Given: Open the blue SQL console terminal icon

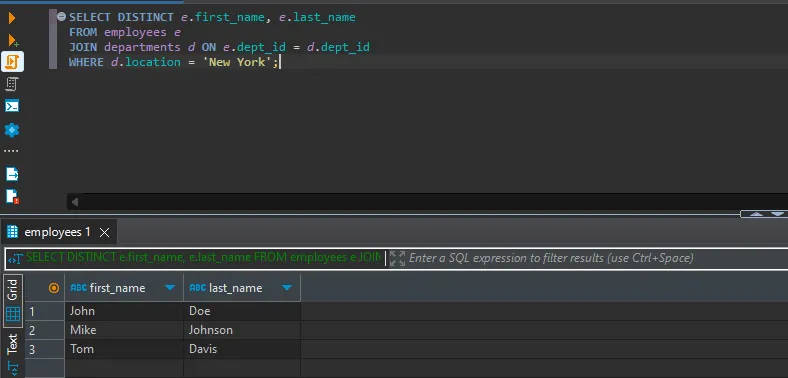Looking at the screenshot, I should pos(12,106).
